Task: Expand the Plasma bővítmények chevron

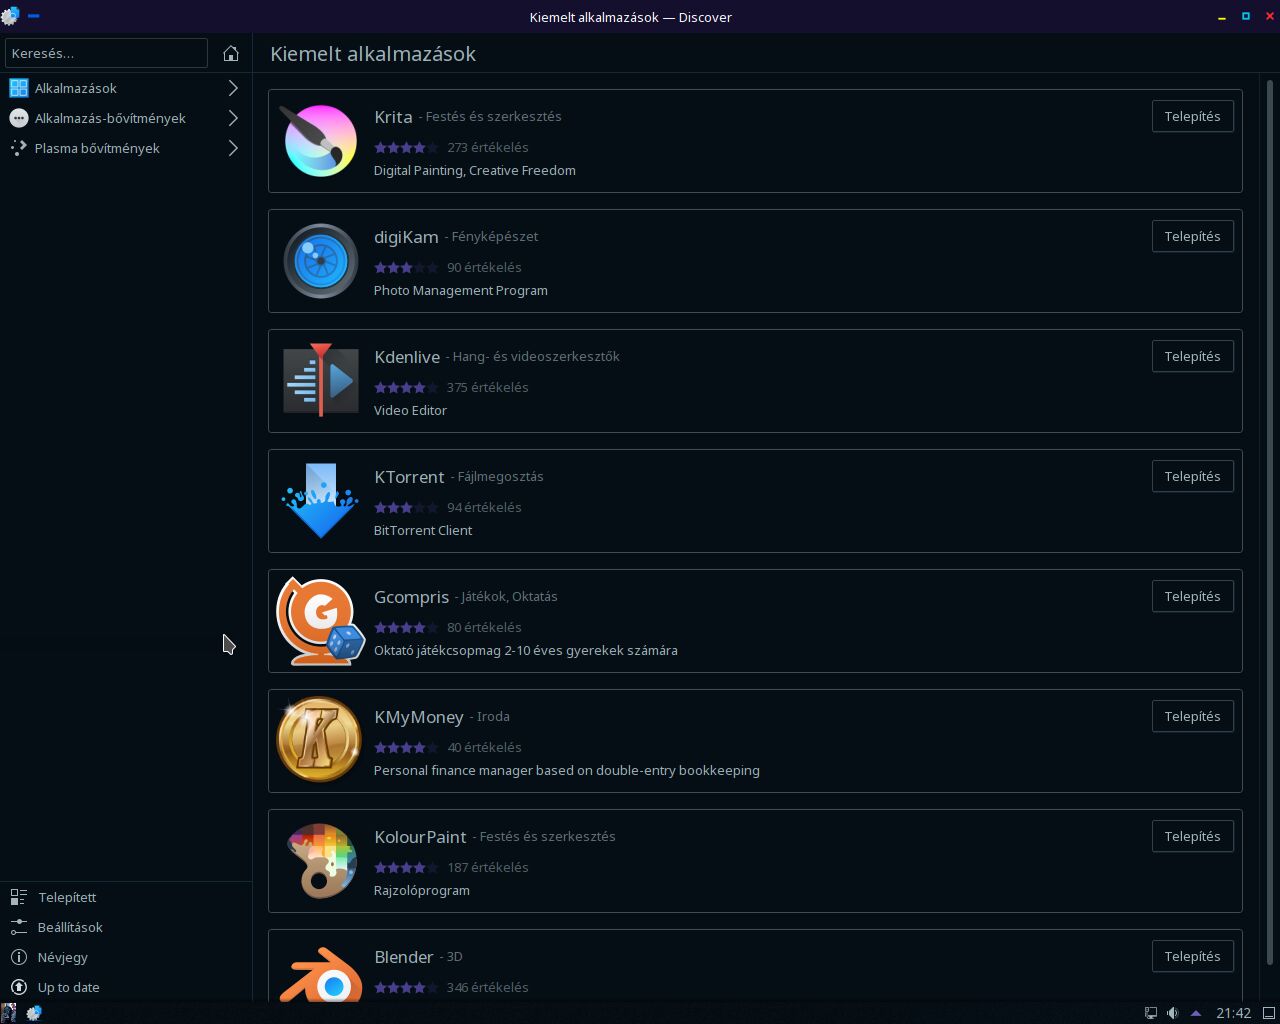Action: click(x=233, y=148)
